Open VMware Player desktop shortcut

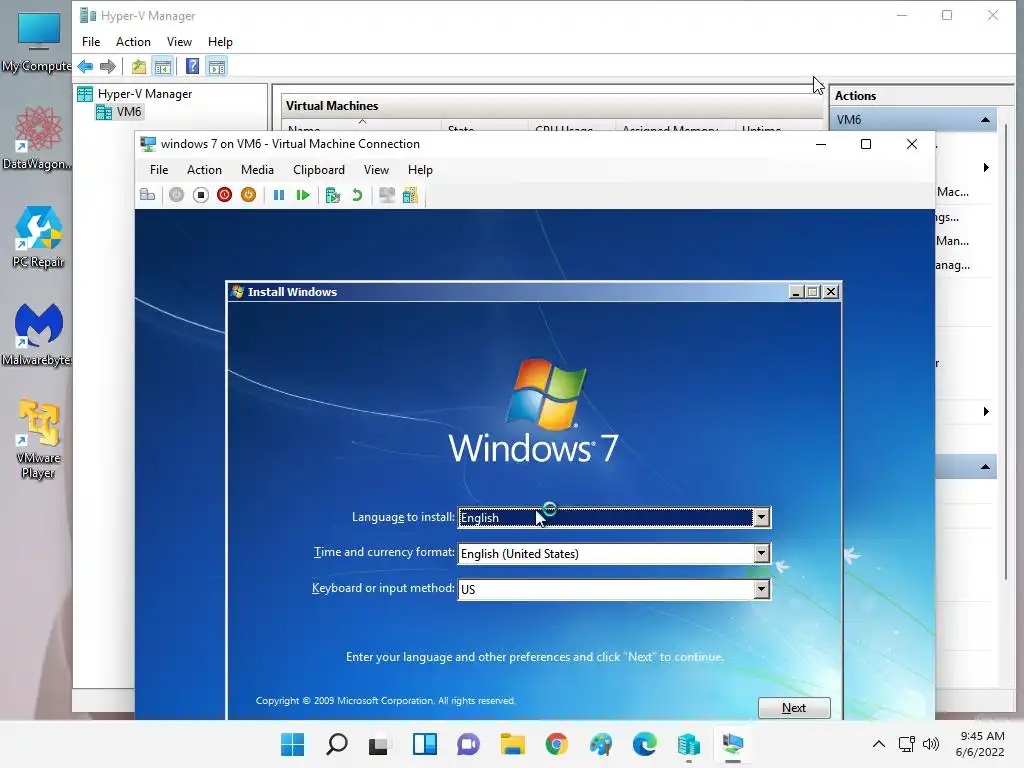click(38, 440)
